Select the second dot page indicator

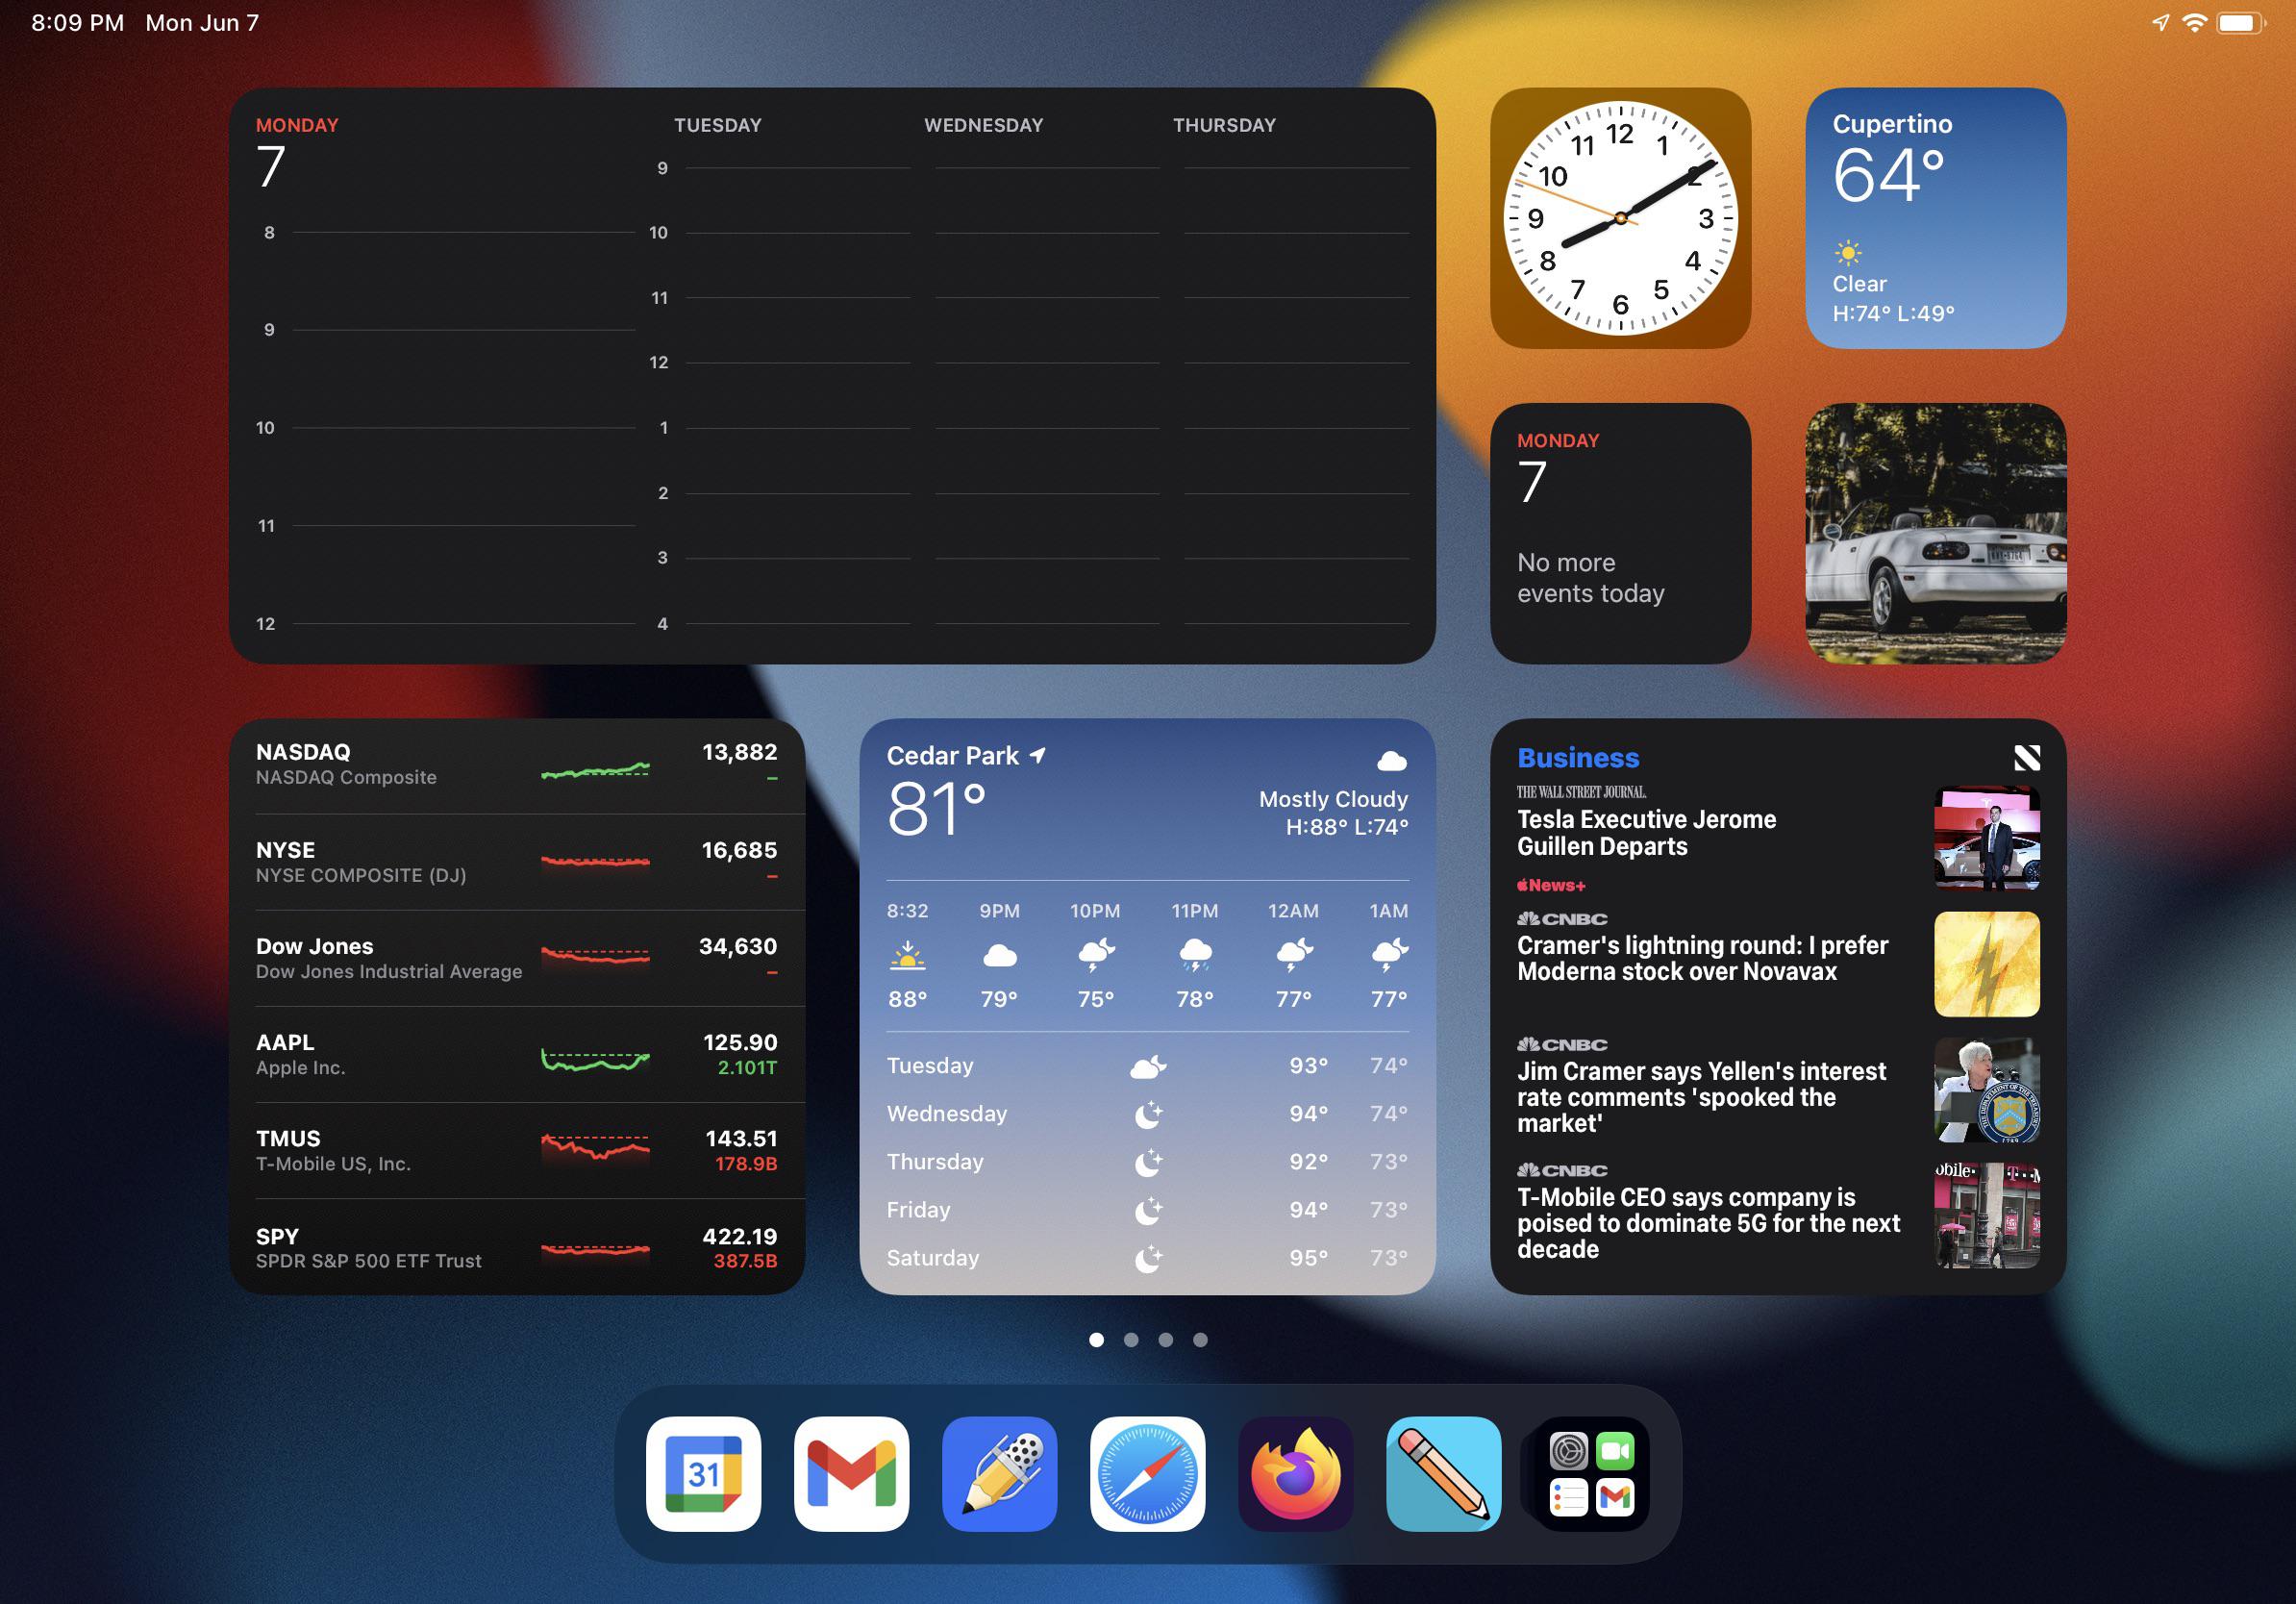1131,1339
